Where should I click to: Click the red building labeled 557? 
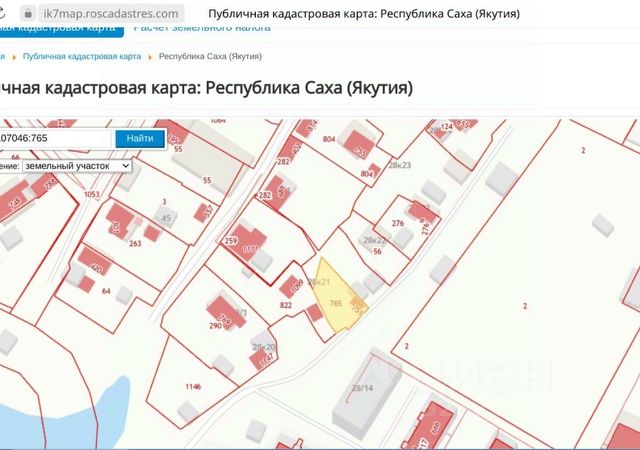point(204,212)
